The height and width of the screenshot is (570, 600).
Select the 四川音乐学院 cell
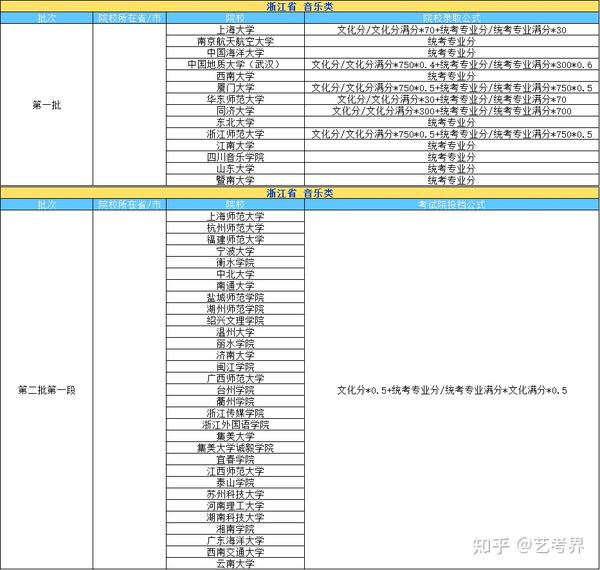point(235,157)
